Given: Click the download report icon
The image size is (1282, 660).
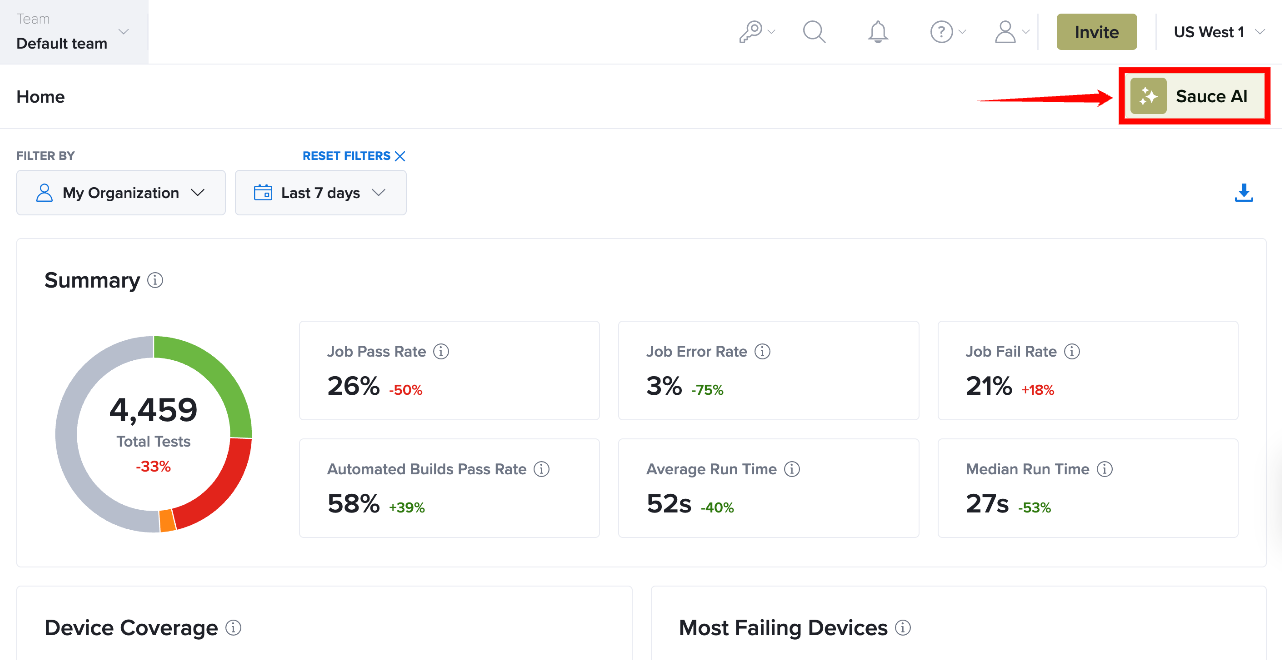Looking at the screenshot, I should coord(1244,193).
